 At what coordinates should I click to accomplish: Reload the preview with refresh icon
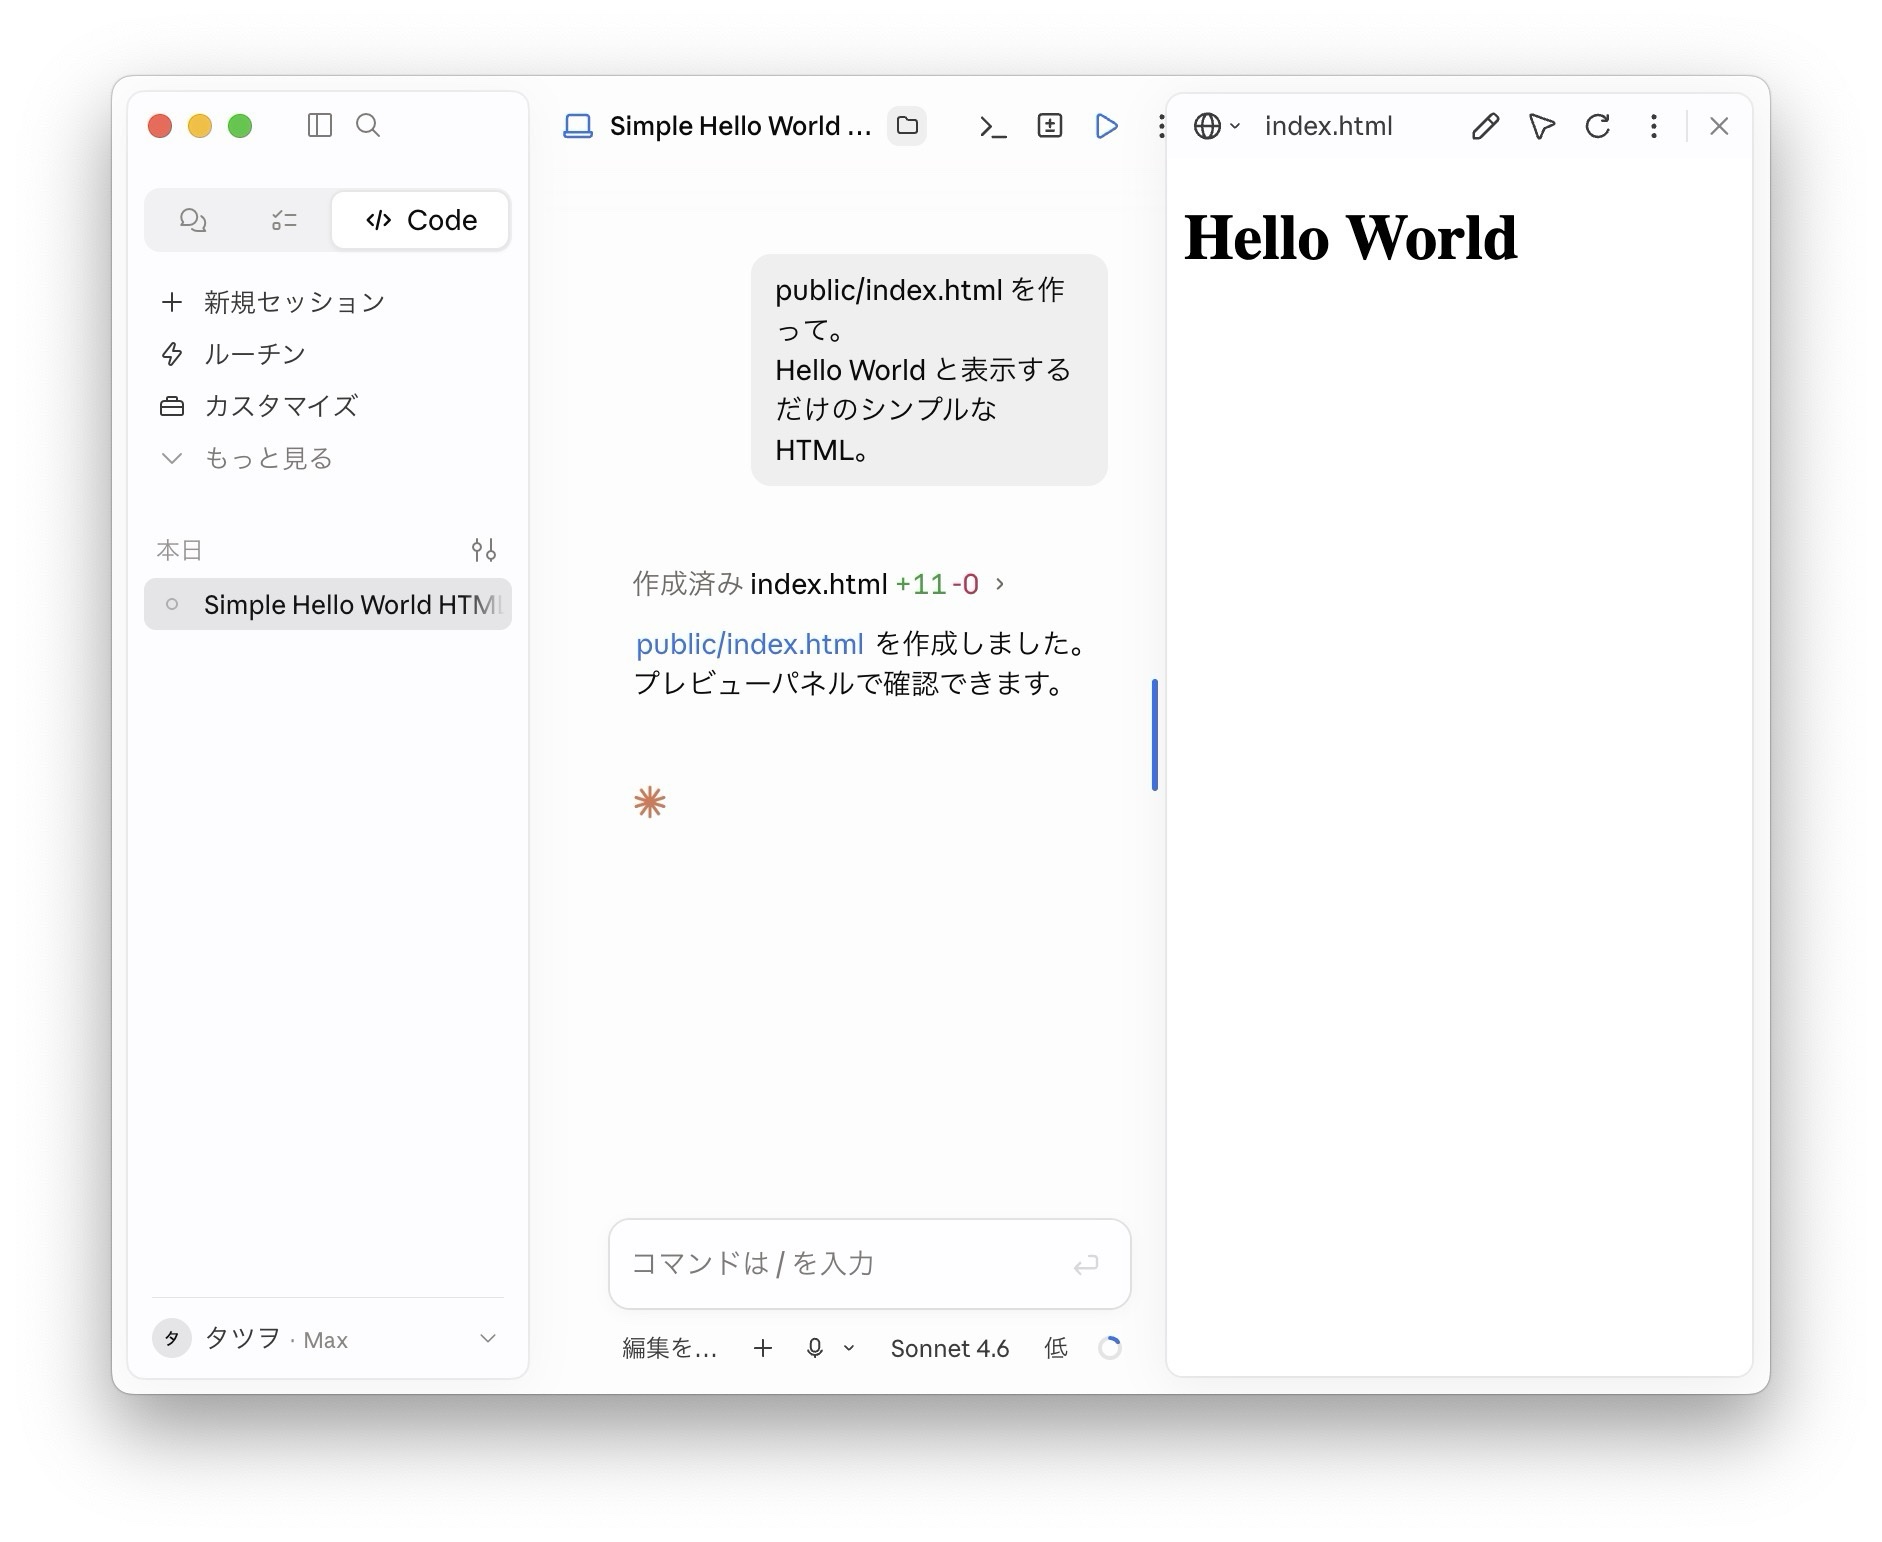(x=1597, y=126)
